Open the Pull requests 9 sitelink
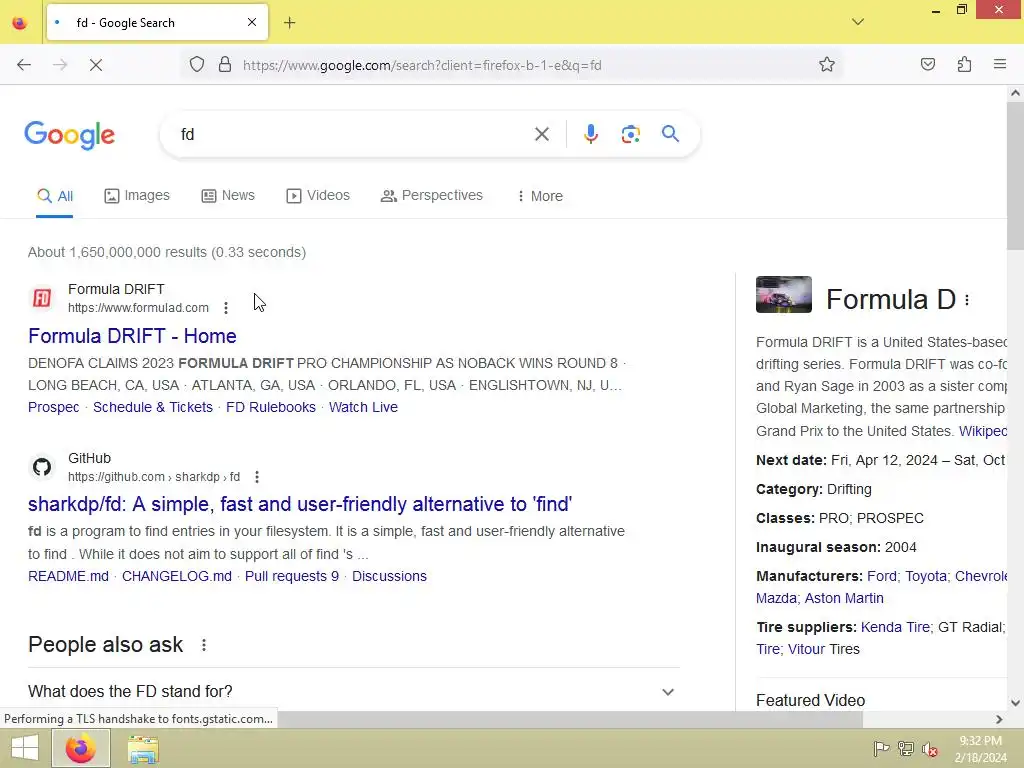The image size is (1024, 768). (x=292, y=576)
